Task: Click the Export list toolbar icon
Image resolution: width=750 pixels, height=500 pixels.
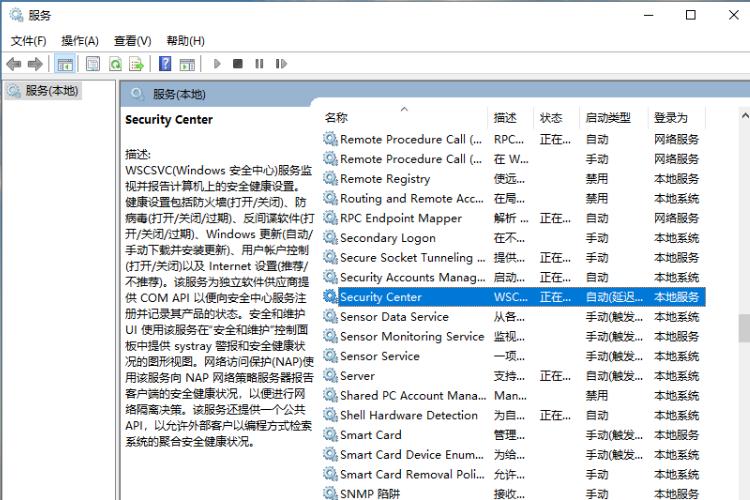Action: coord(137,64)
